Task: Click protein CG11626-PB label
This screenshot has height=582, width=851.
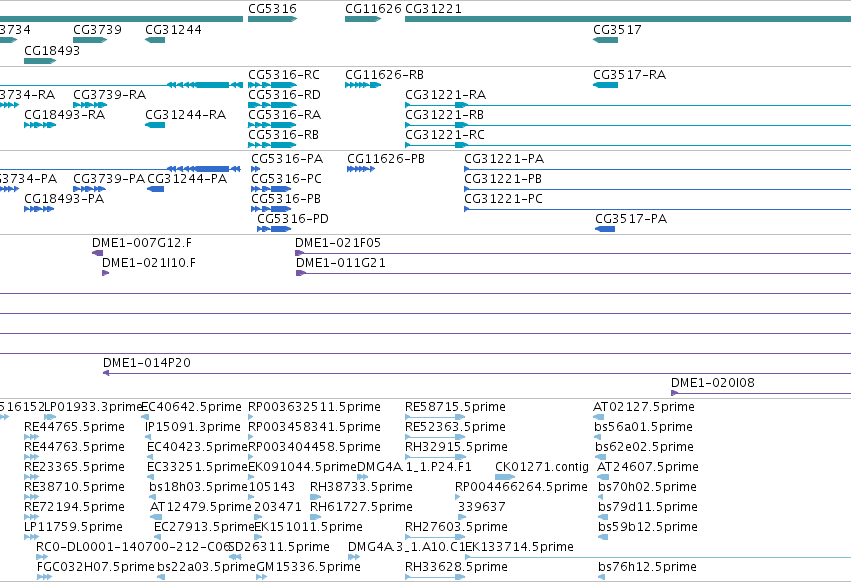Action: (x=386, y=159)
